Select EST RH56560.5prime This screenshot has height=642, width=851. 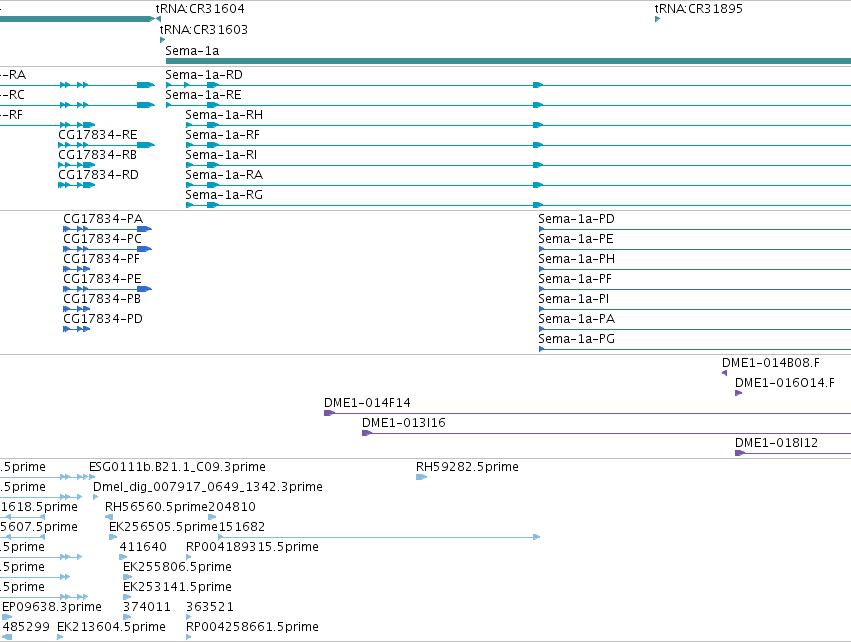157,507
